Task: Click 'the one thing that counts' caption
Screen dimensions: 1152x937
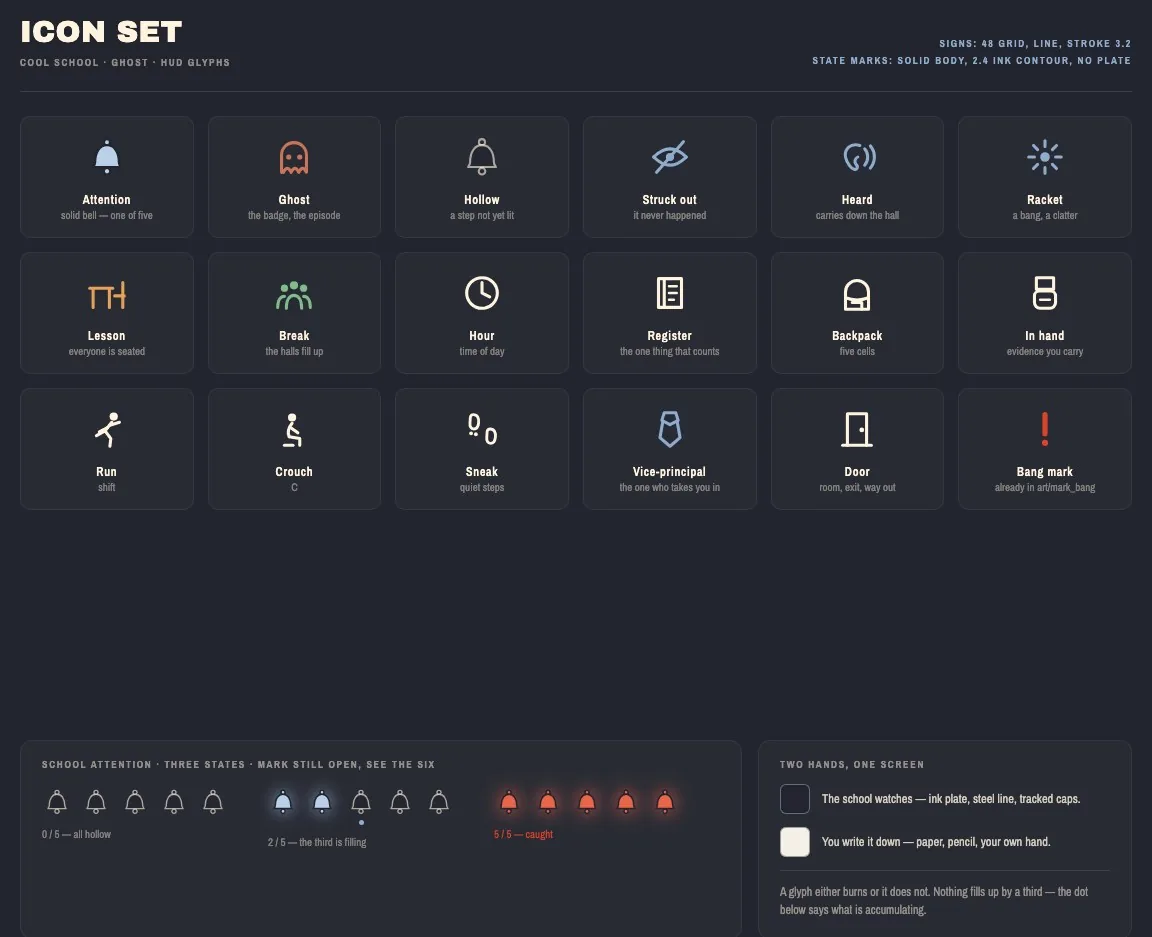Action: (669, 351)
